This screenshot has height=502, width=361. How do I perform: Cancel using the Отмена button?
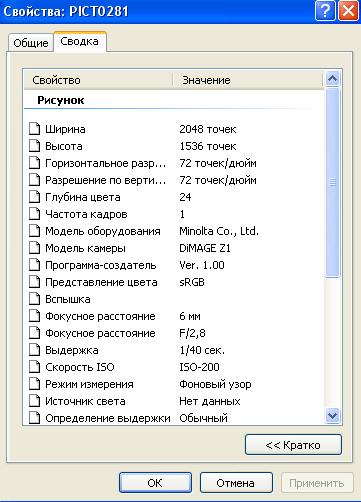(x=236, y=483)
